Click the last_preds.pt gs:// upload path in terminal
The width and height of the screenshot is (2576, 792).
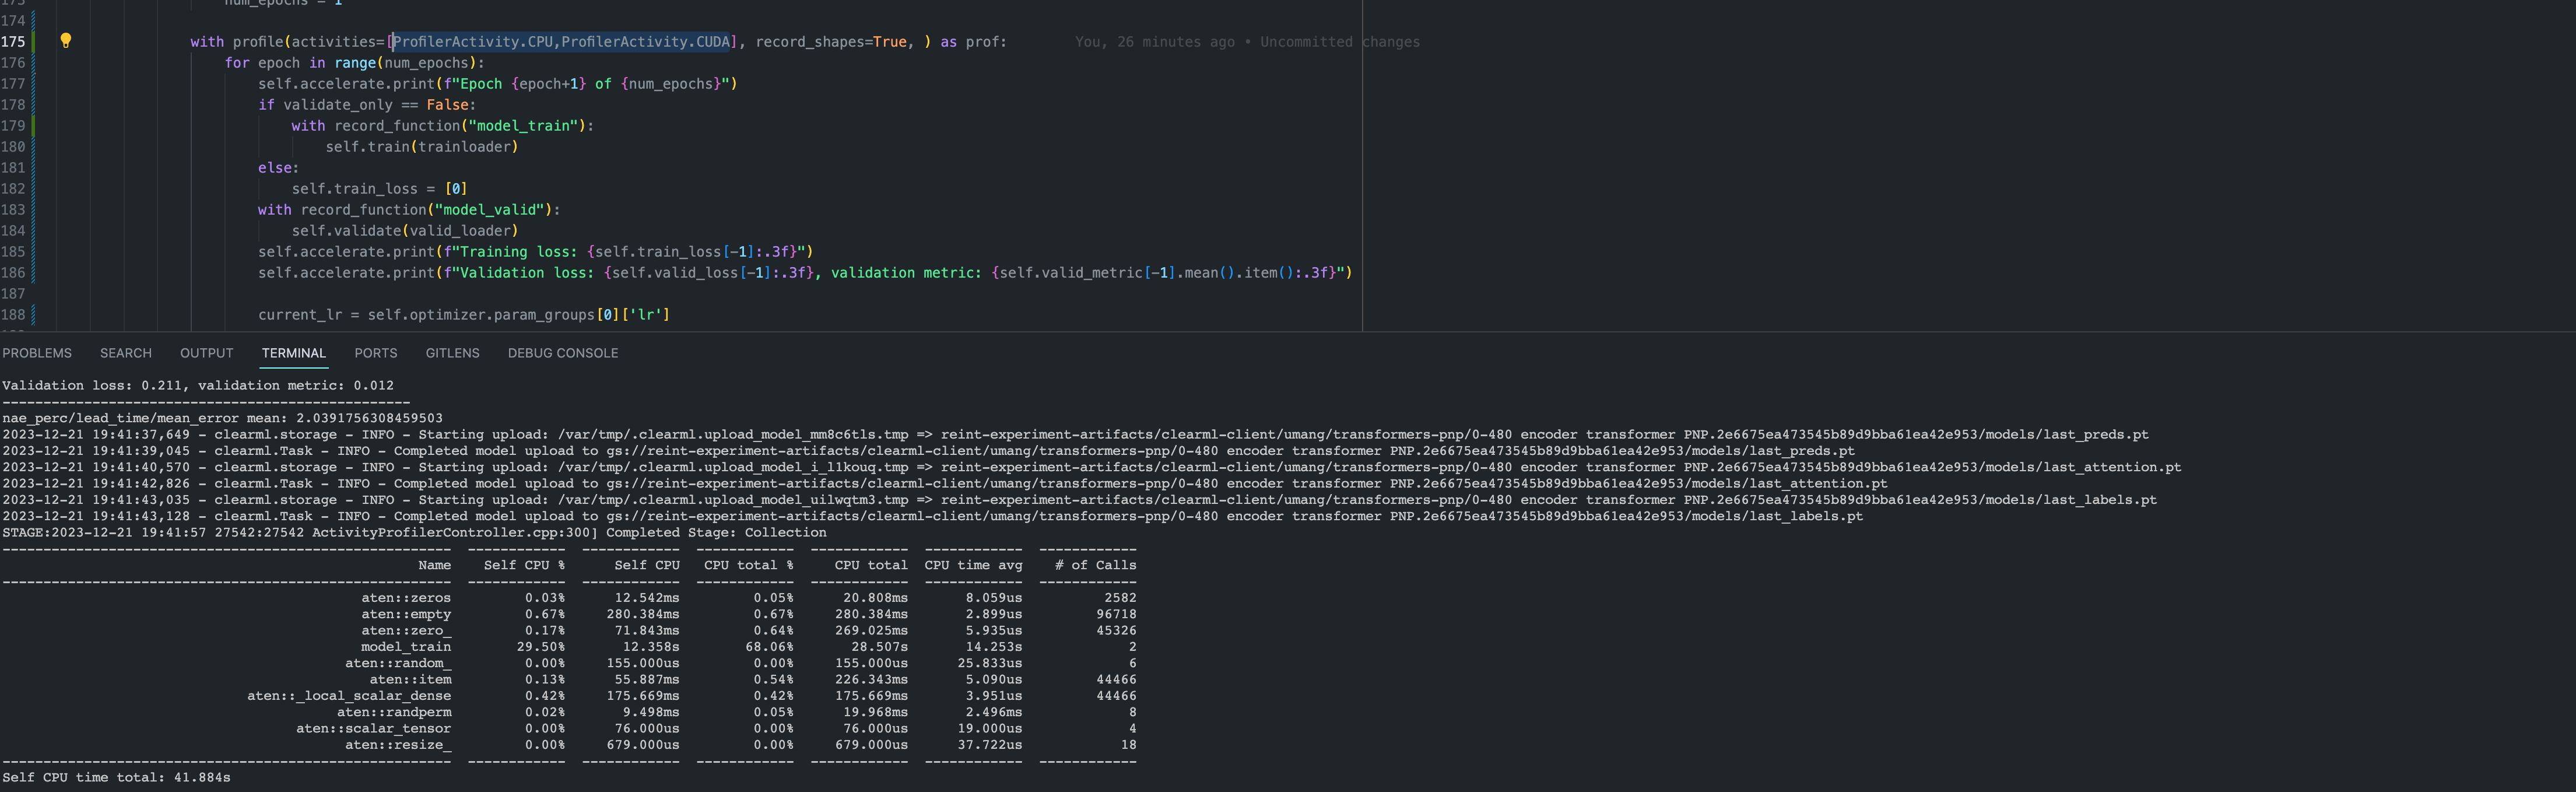(1230, 451)
